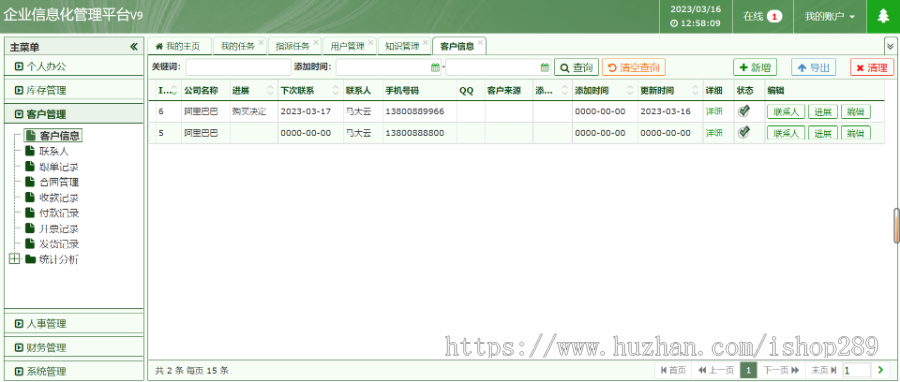The width and height of the screenshot is (900, 382).
Task: Click status check icon for row ID 6
Action: (744, 111)
